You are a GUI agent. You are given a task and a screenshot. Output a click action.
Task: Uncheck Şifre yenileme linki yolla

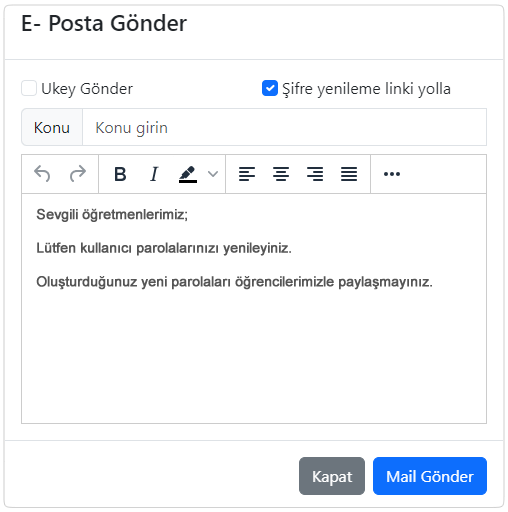[270, 88]
